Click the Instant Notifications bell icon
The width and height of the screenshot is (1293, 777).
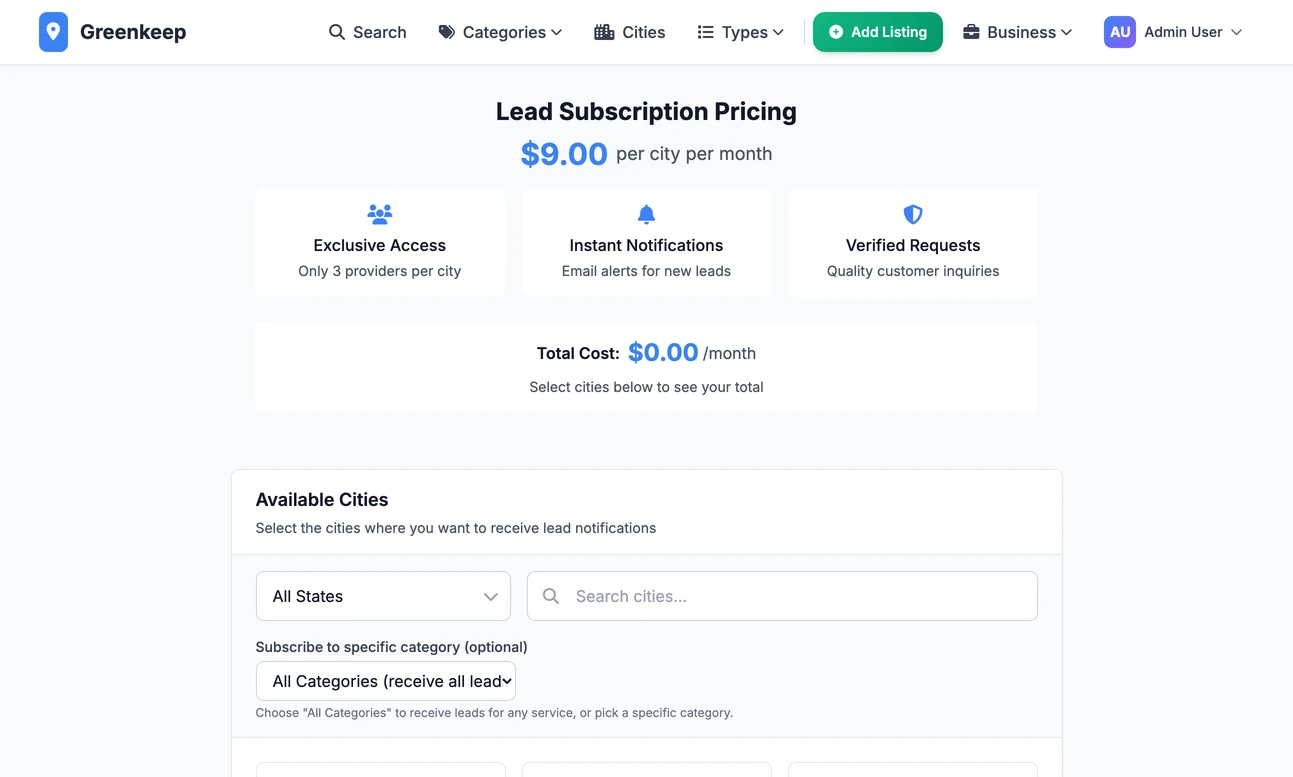pos(647,214)
